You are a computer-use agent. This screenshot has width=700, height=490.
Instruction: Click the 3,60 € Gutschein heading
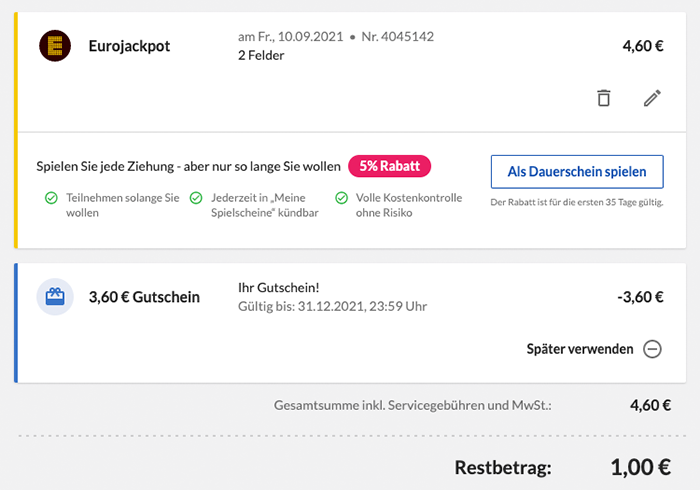(144, 297)
